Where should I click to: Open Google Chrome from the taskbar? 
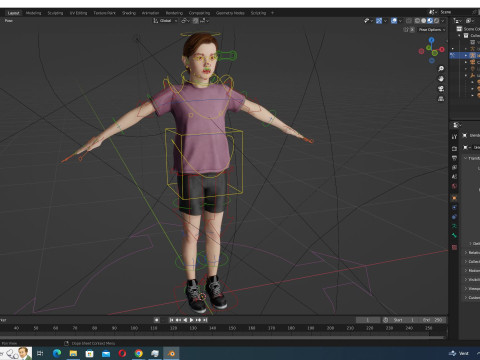[139, 353]
